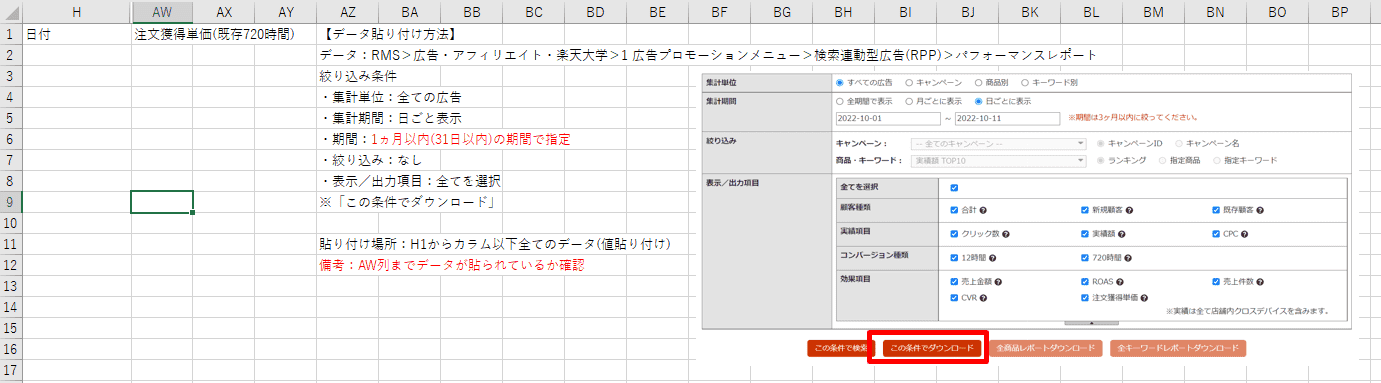The height and width of the screenshot is (383, 1381).
Task: Click cell text 貼り付け場所:H1からカラム以下全てのデータ
Action: 495,244
